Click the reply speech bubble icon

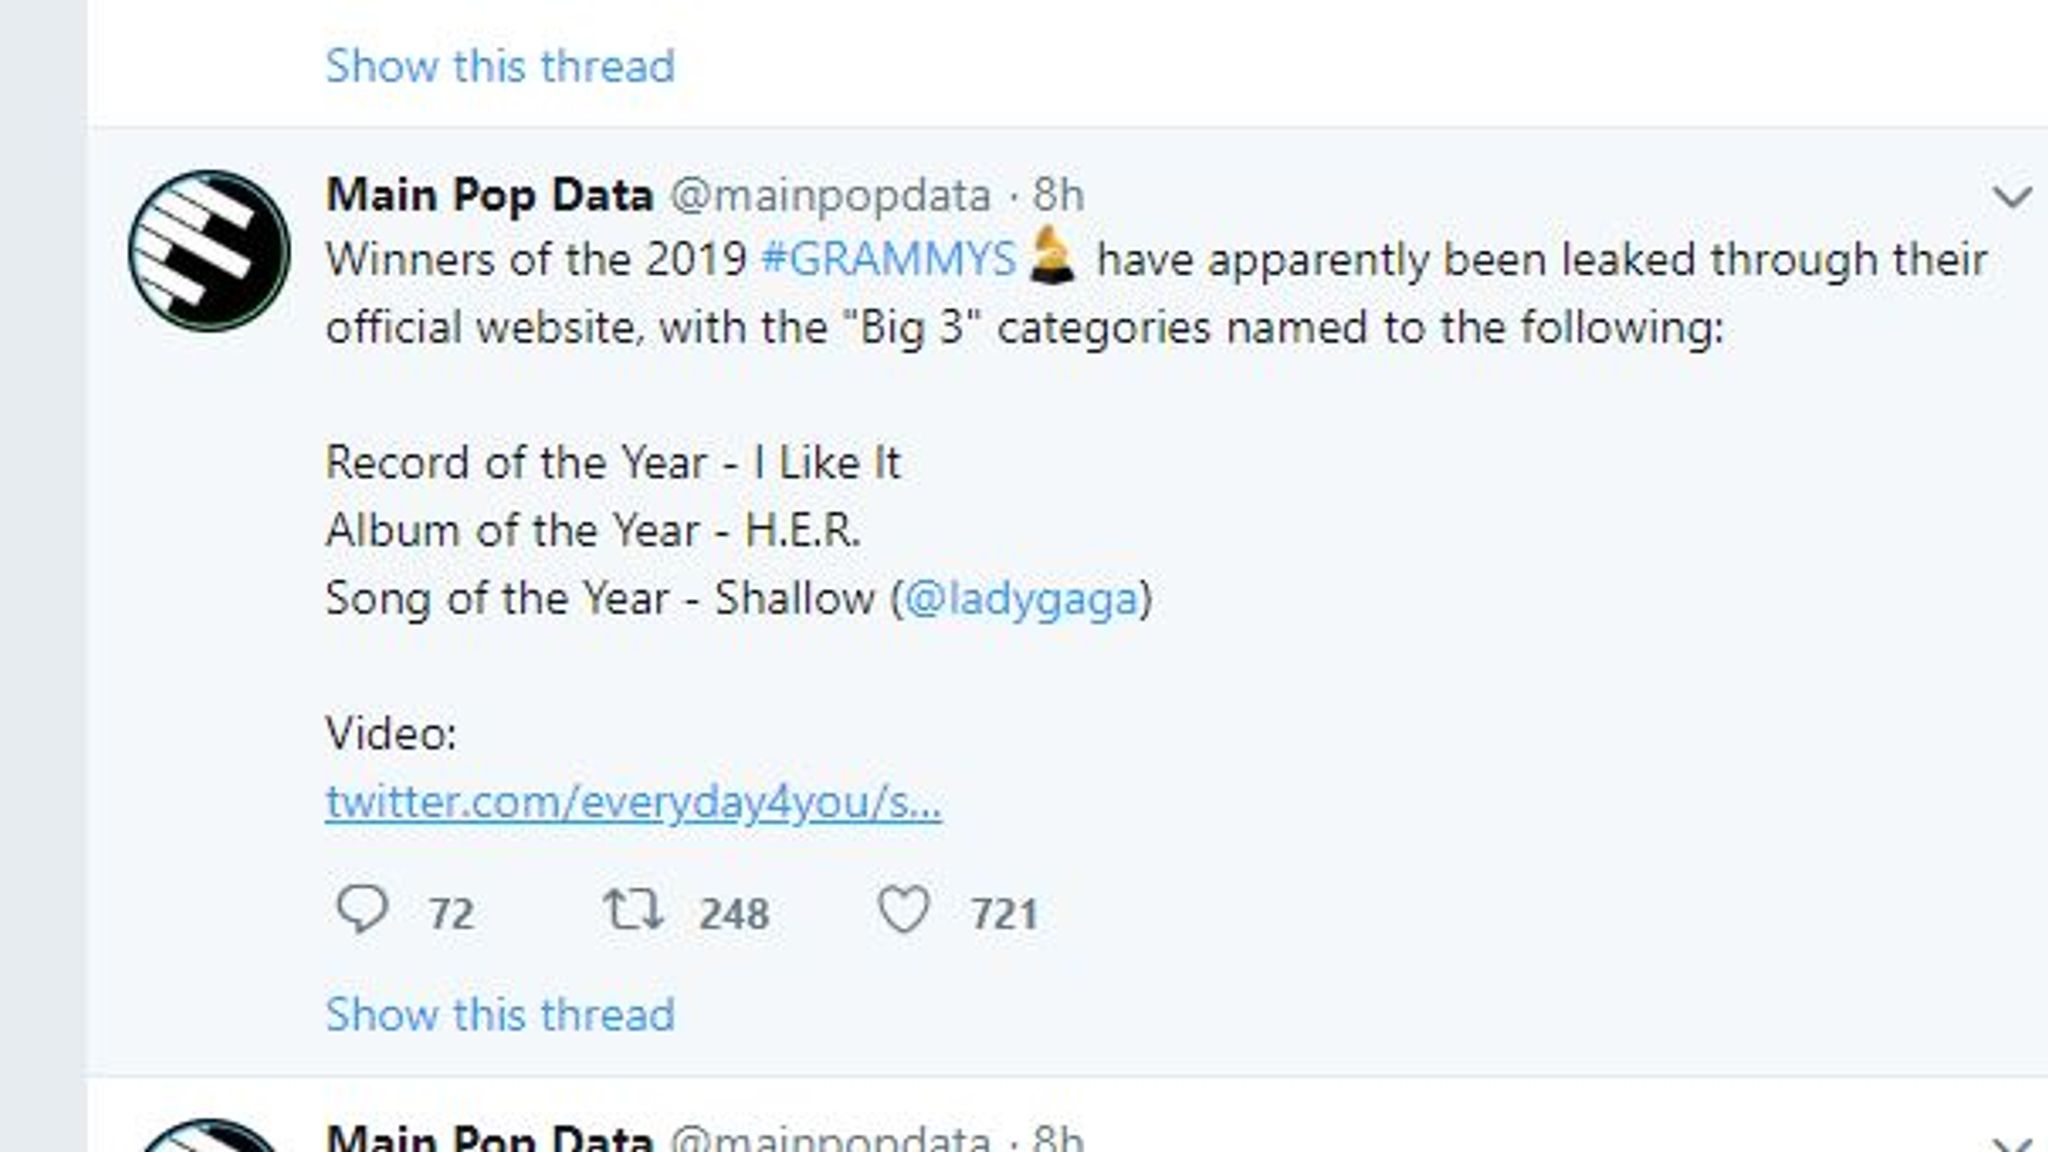(x=361, y=910)
